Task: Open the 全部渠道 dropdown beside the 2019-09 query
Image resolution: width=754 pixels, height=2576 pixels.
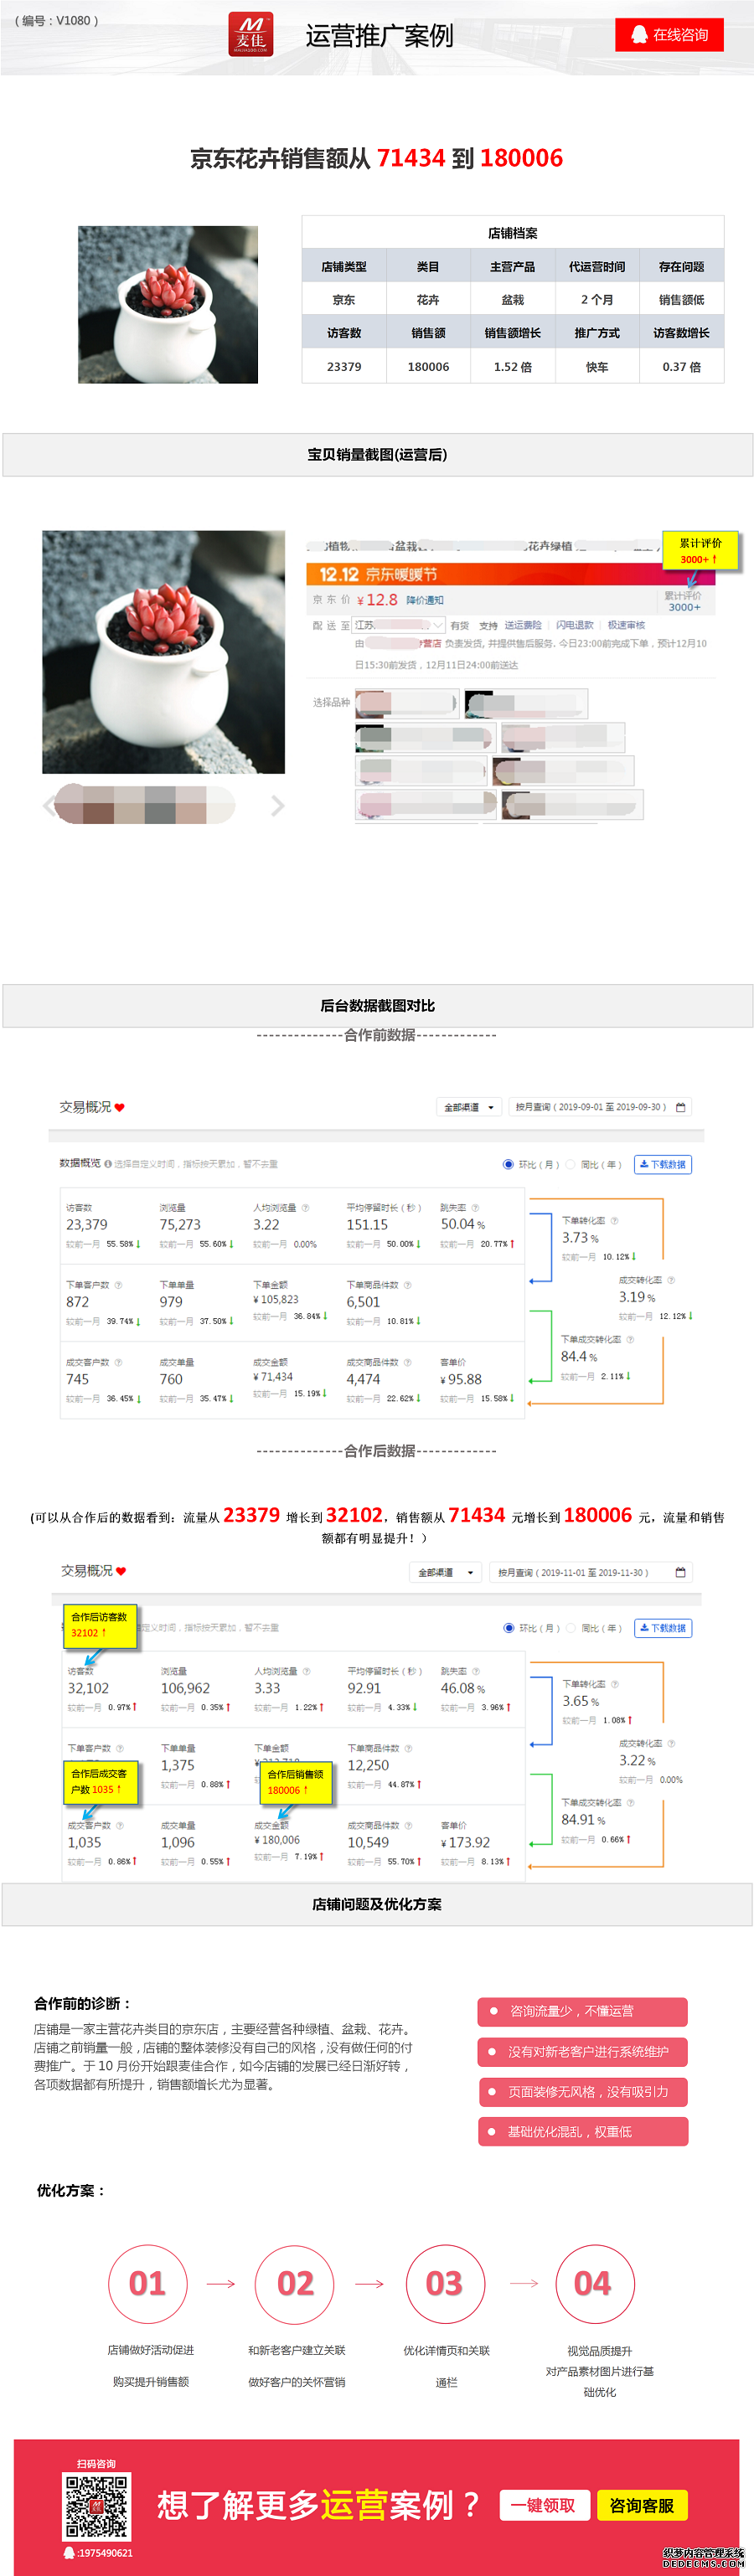Action: 468,1107
